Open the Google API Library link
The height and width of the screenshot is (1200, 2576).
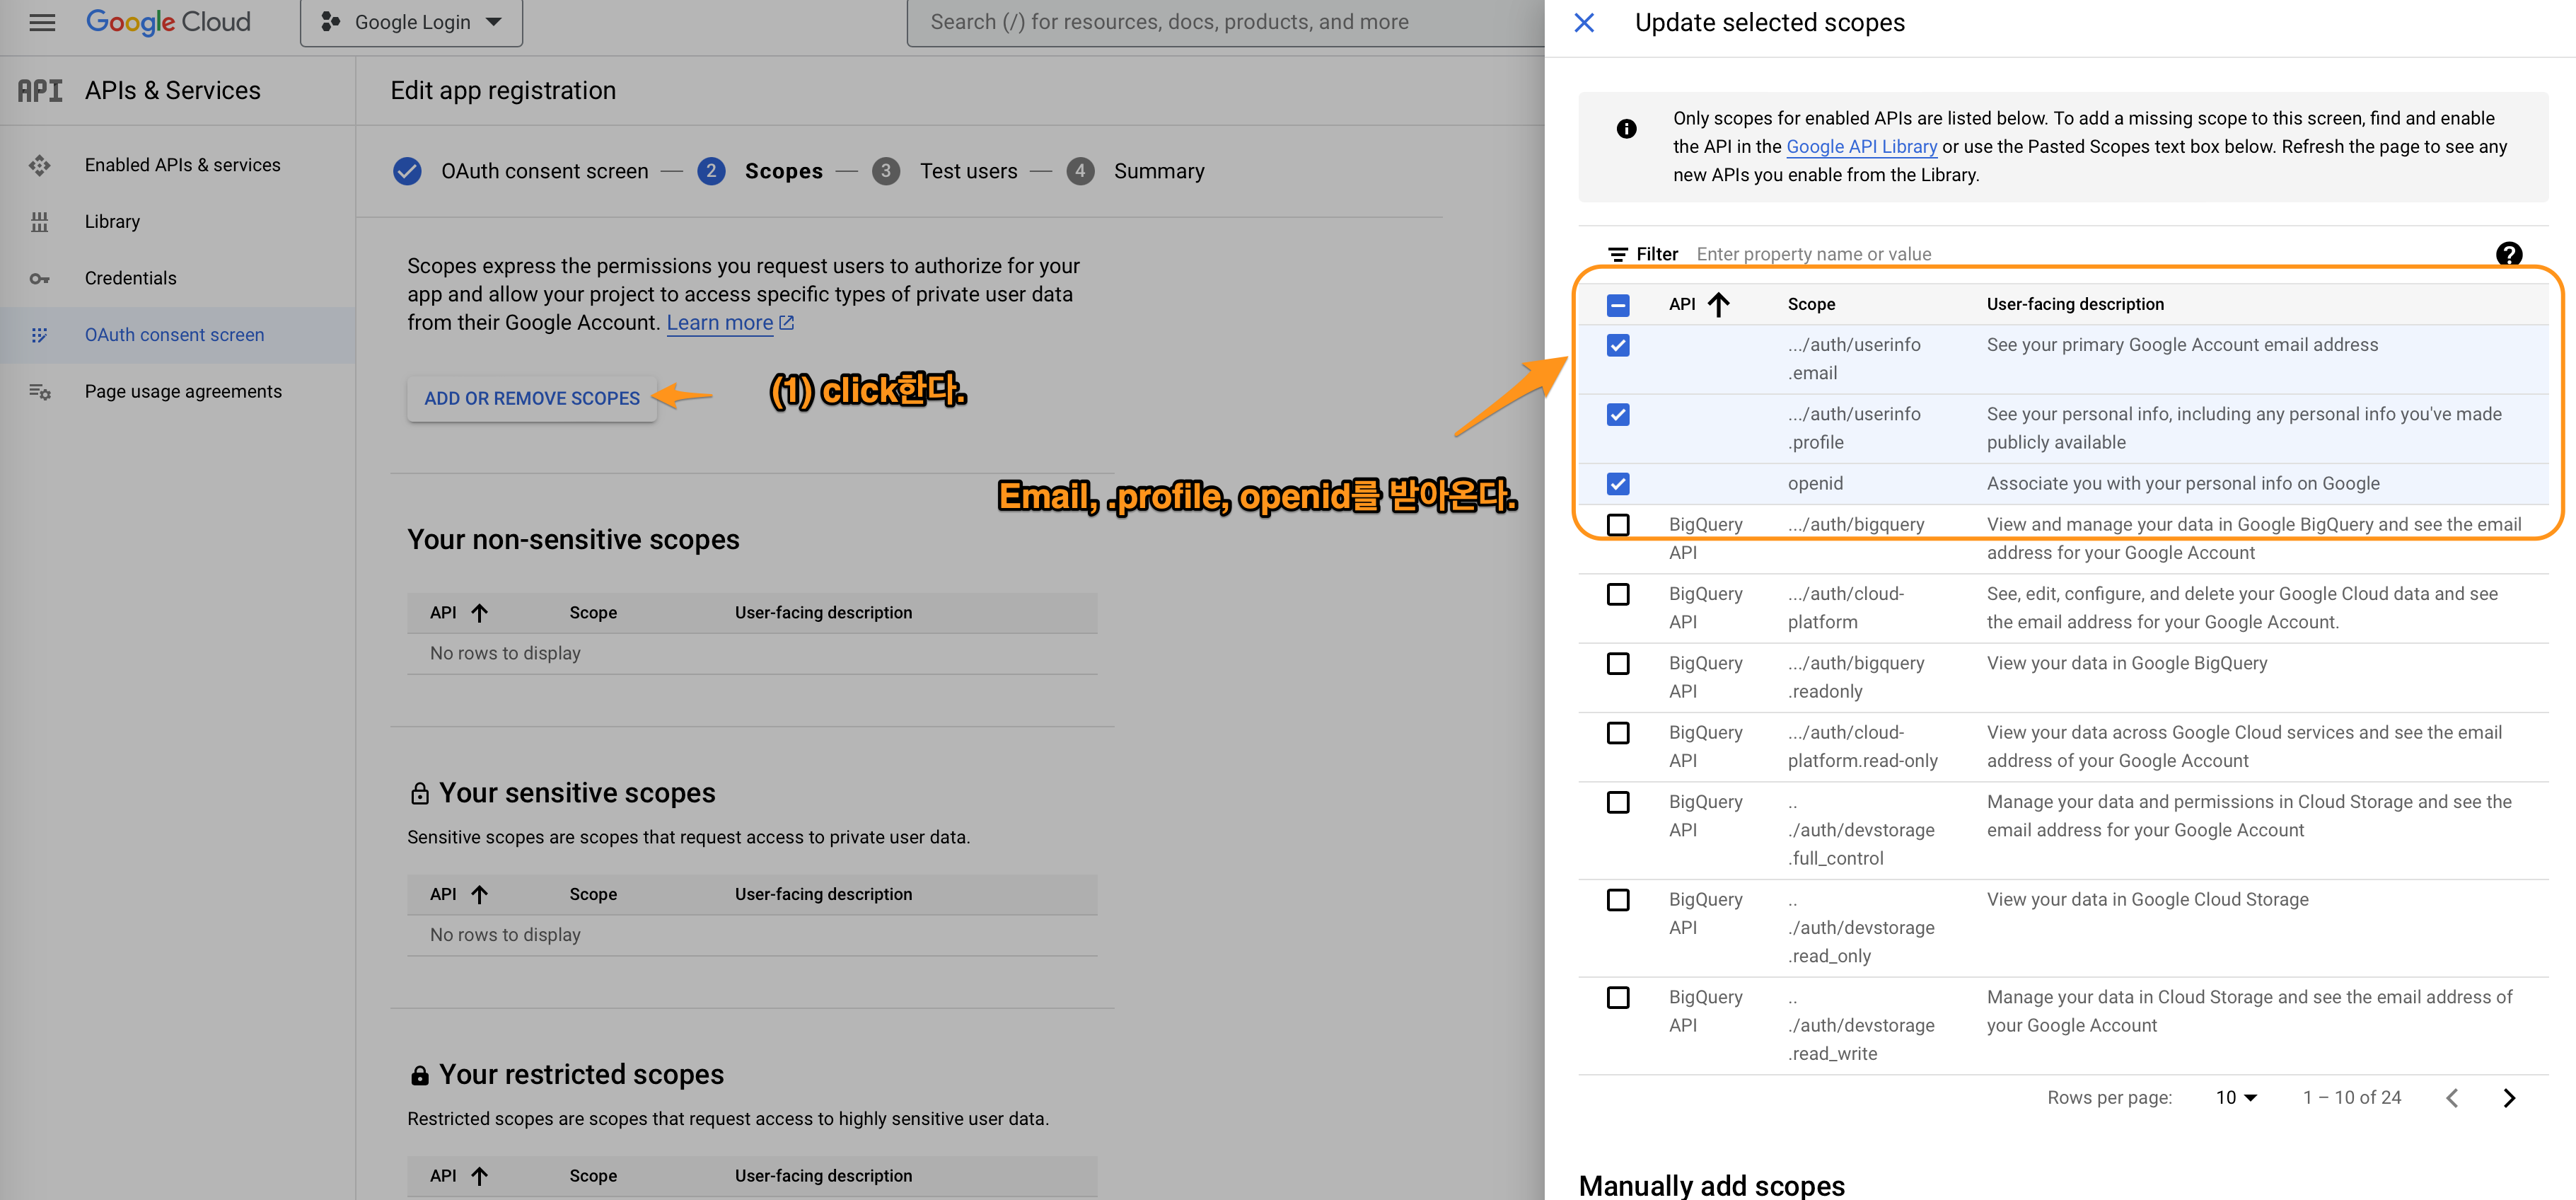tap(1861, 147)
